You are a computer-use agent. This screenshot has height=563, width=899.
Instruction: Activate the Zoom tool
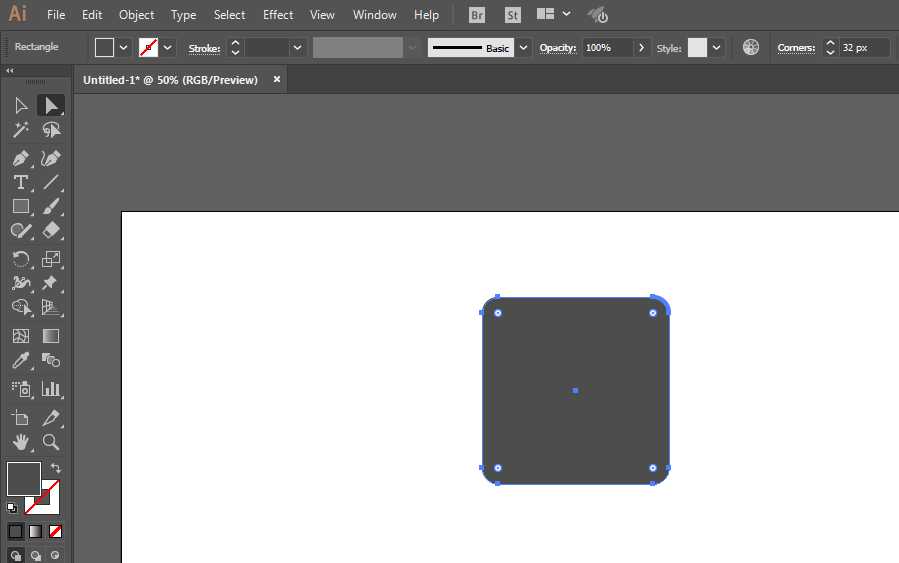[51, 441]
